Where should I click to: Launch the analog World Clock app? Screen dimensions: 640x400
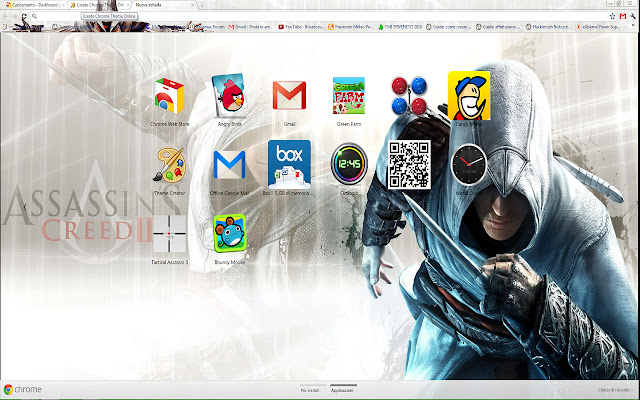pos(469,164)
